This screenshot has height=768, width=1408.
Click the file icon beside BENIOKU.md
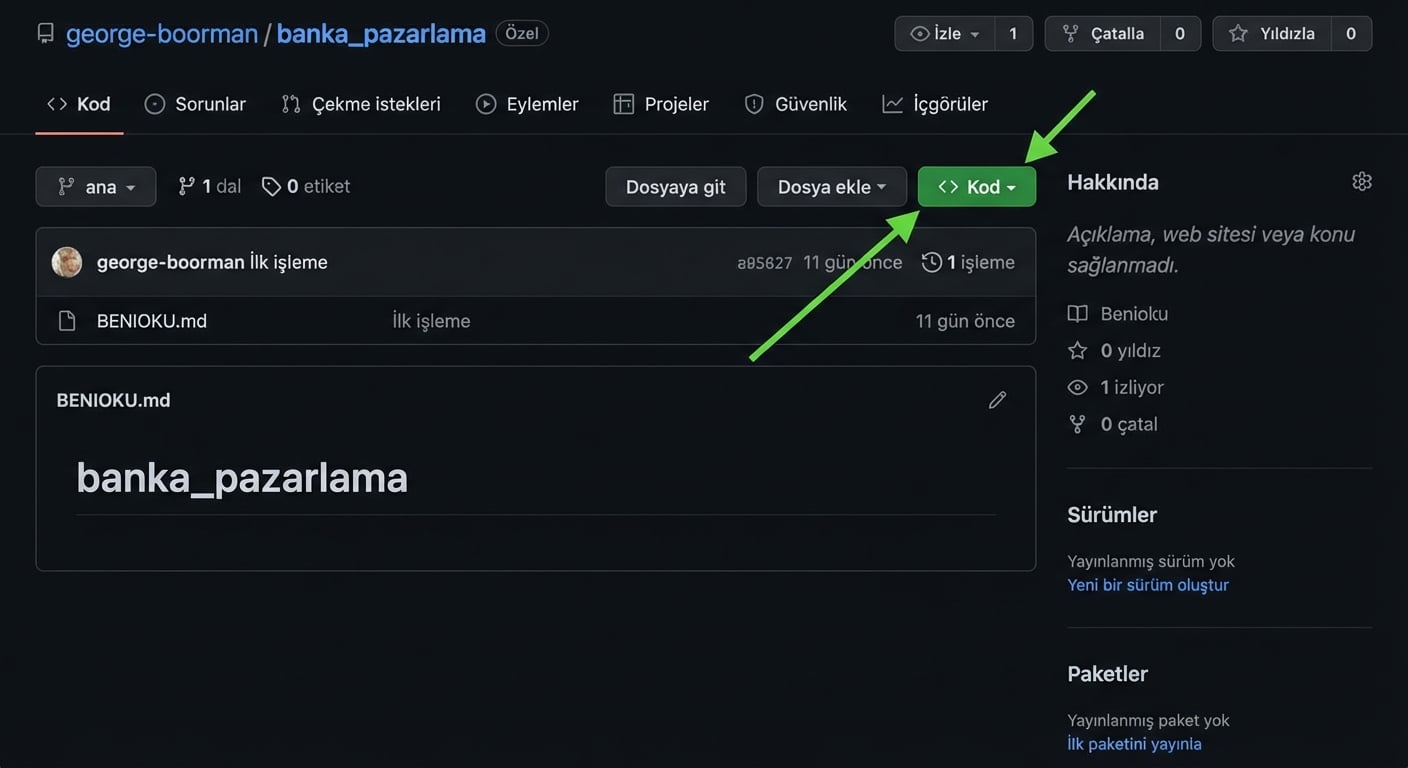pos(67,321)
